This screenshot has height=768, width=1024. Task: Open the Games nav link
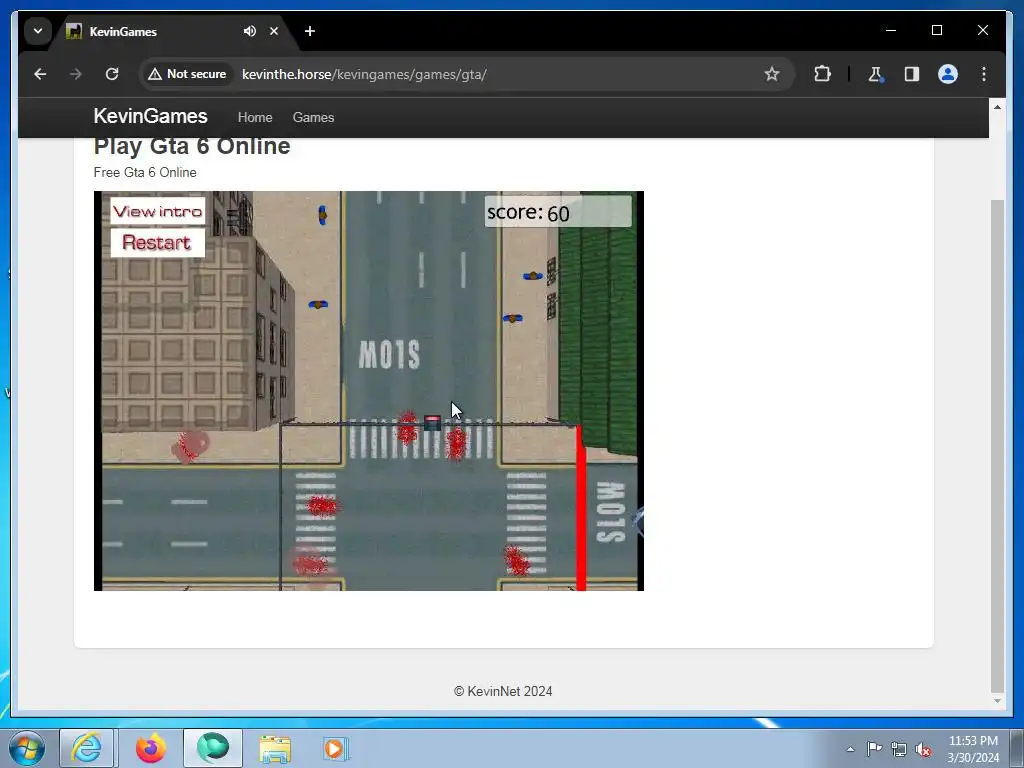pyautogui.click(x=313, y=118)
